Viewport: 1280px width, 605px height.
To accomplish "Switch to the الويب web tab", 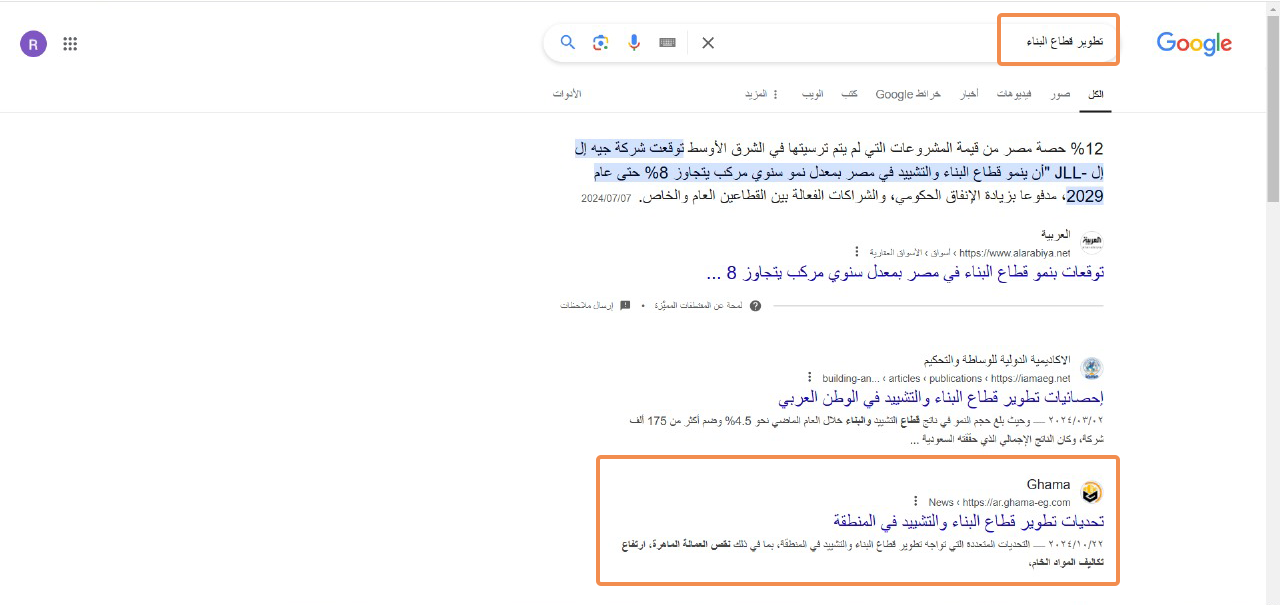I will 813,94.
